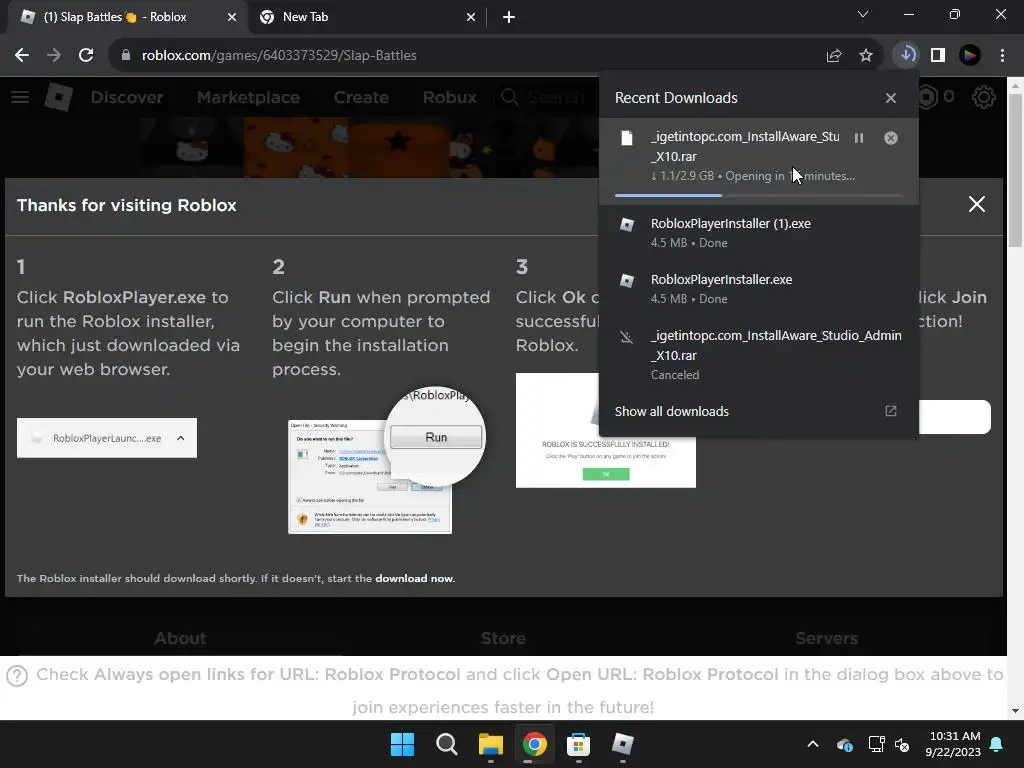Open RobloxPlayerInstaller.exe download entry
The height and width of the screenshot is (768, 1024).
(759, 289)
